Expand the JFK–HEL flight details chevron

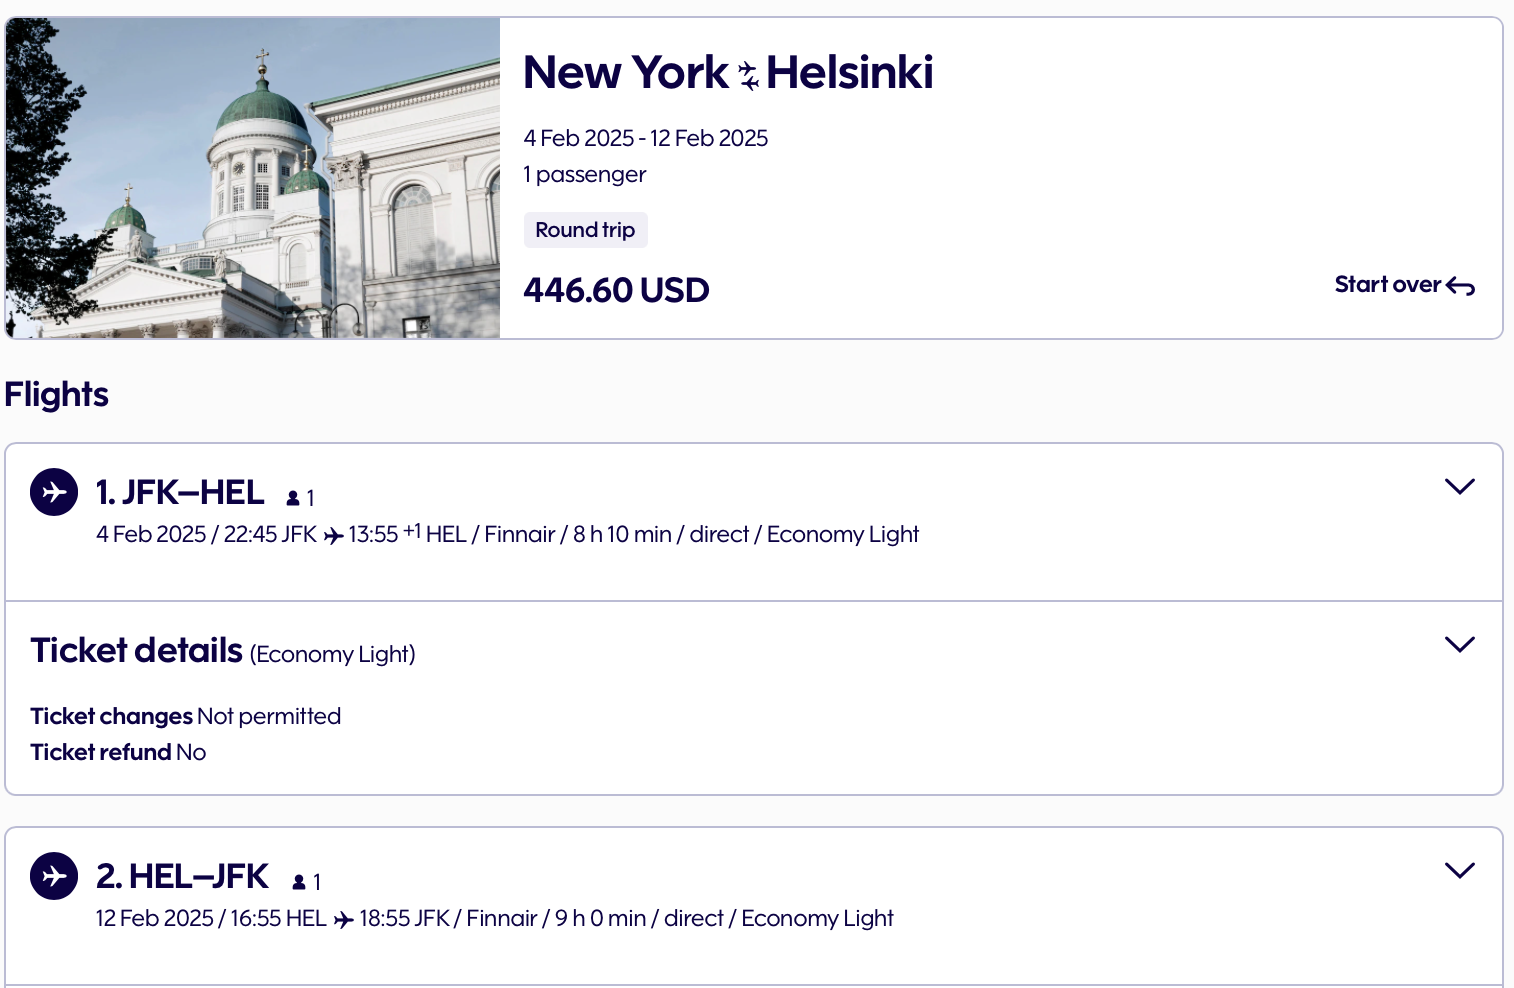click(x=1459, y=487)
